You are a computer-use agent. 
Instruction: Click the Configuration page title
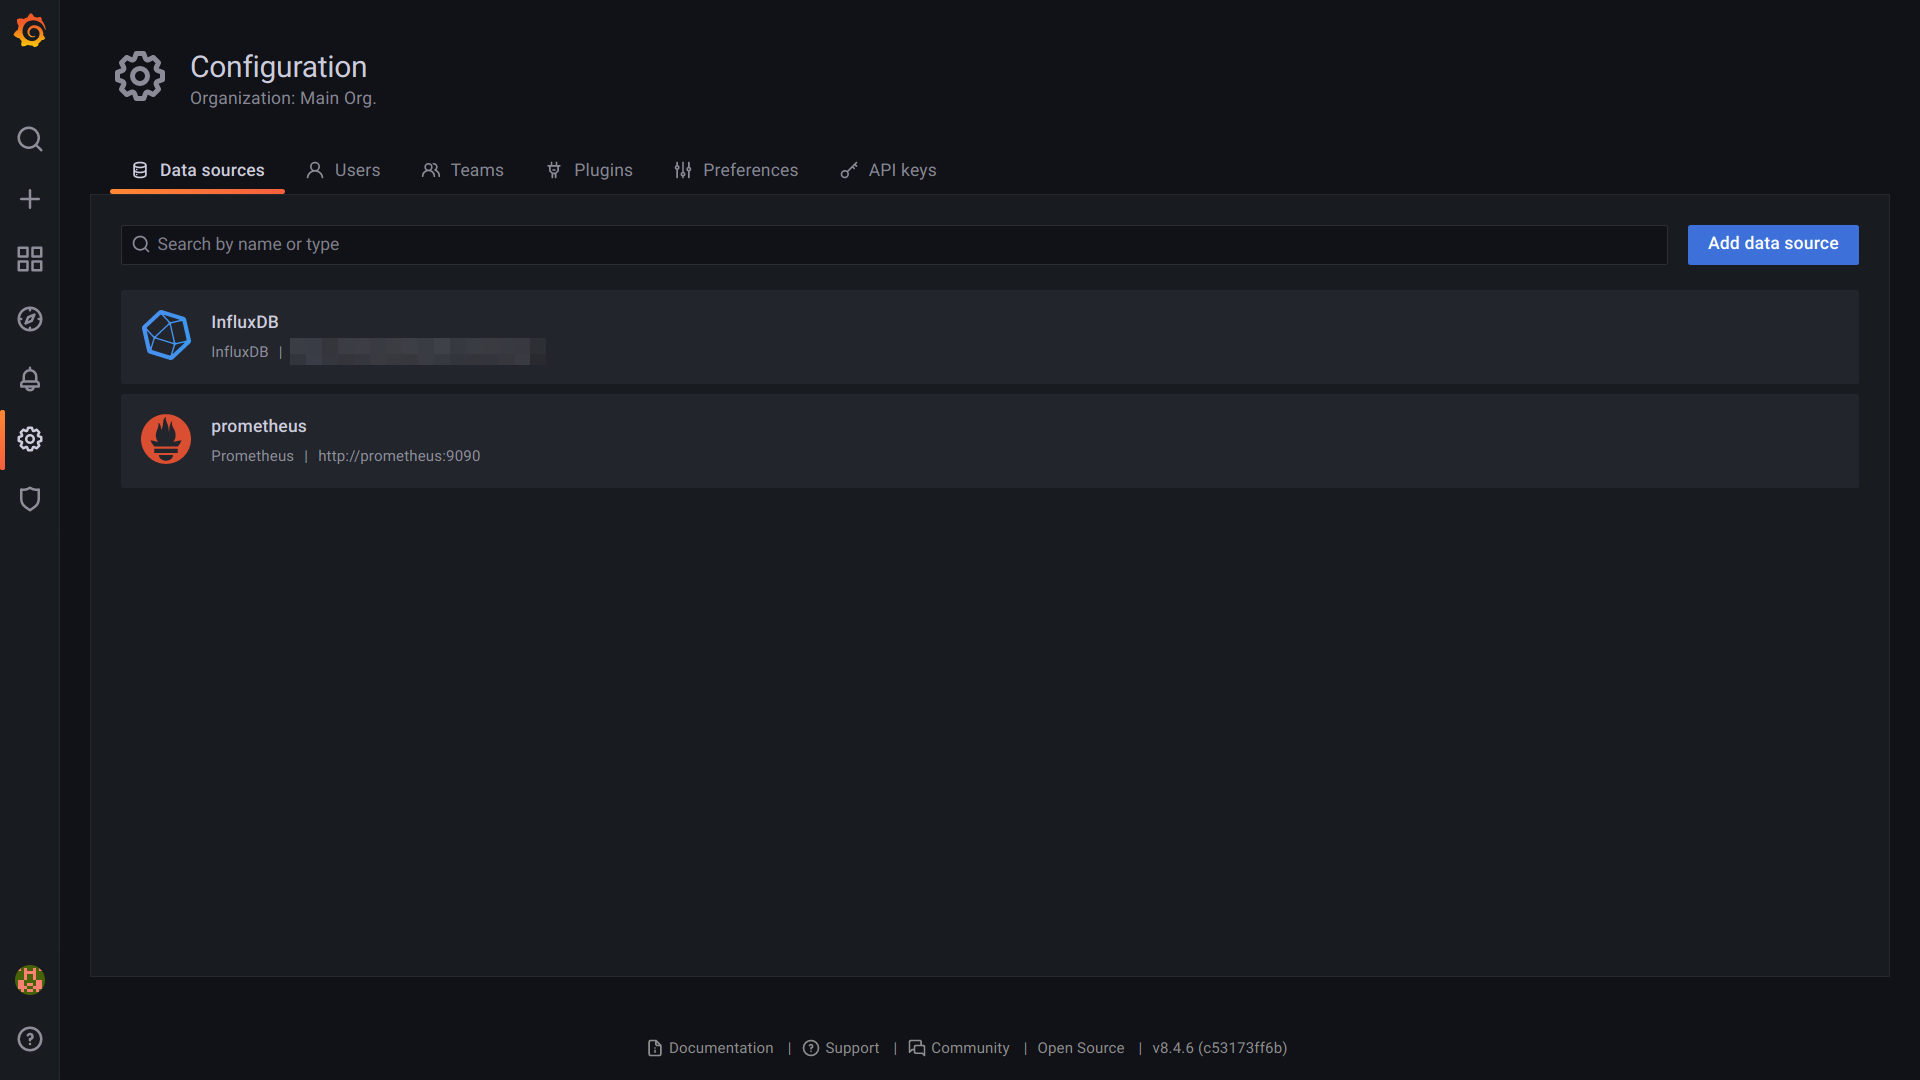click(278, 67)
